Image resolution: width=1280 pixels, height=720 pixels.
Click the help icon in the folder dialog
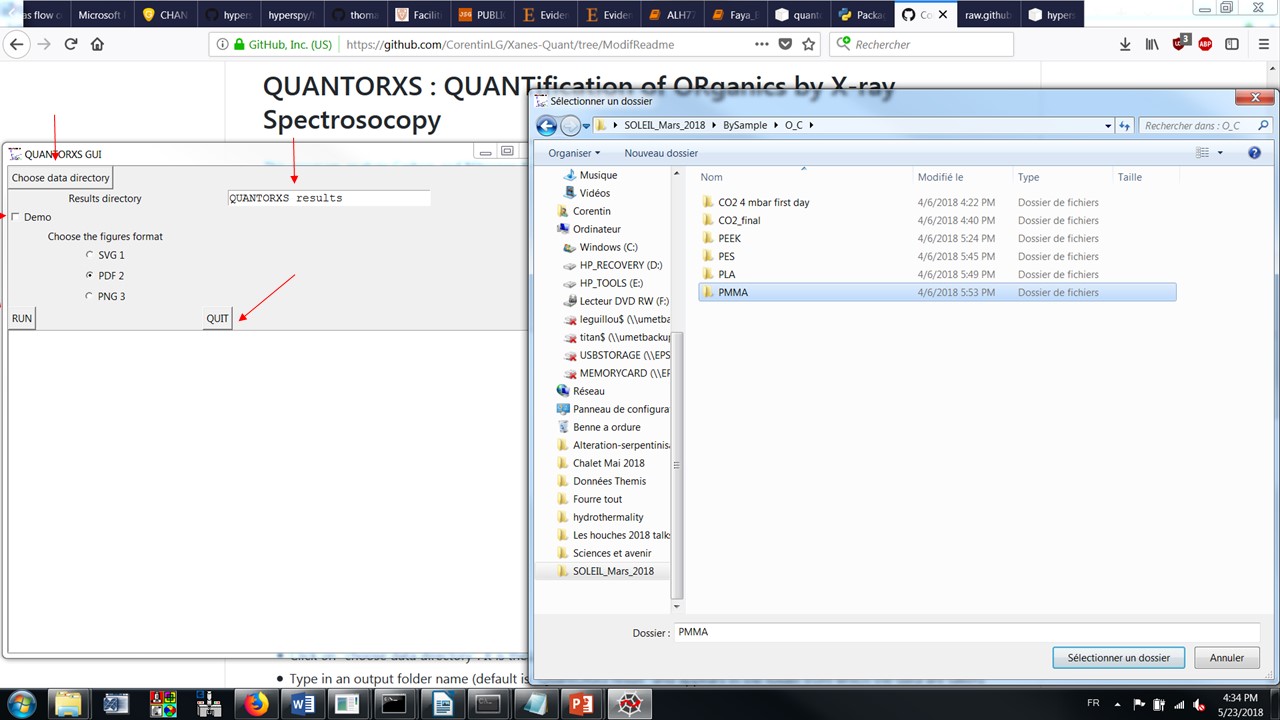(1254, 153)
